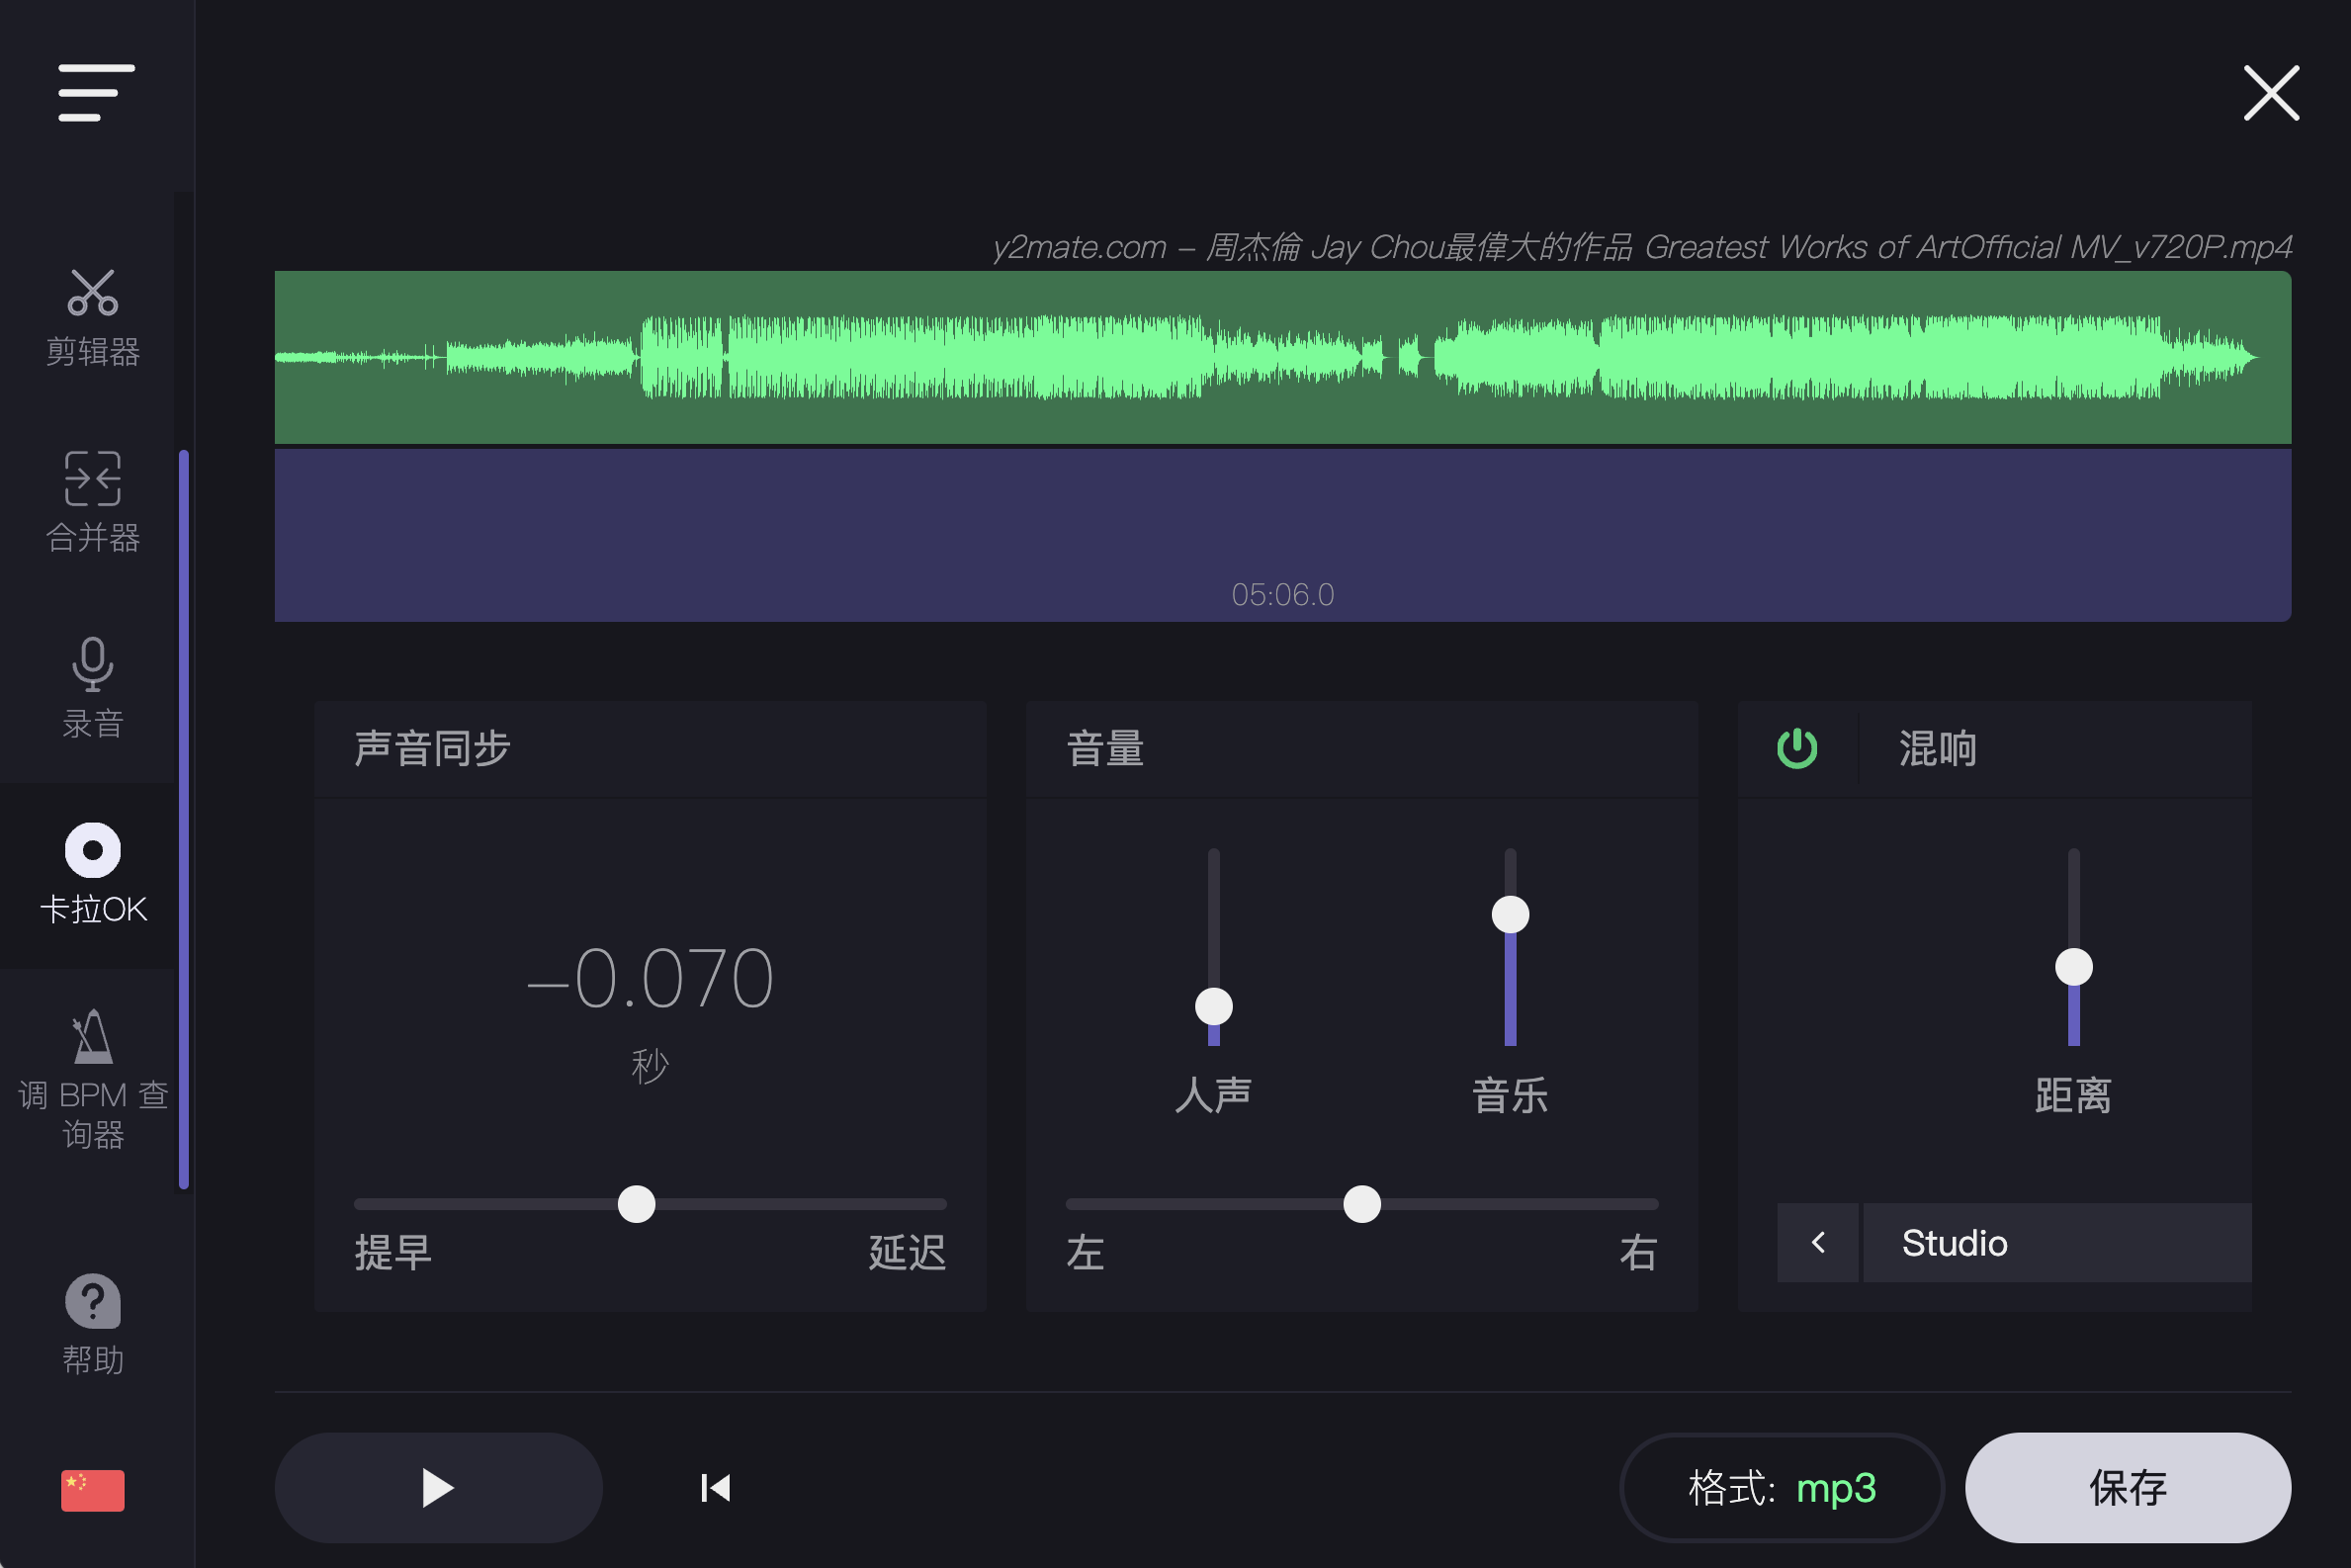The width and height of the screenshot is (2351, 1568).
Task: Open the hamburger menu icon
Action: 96,93
